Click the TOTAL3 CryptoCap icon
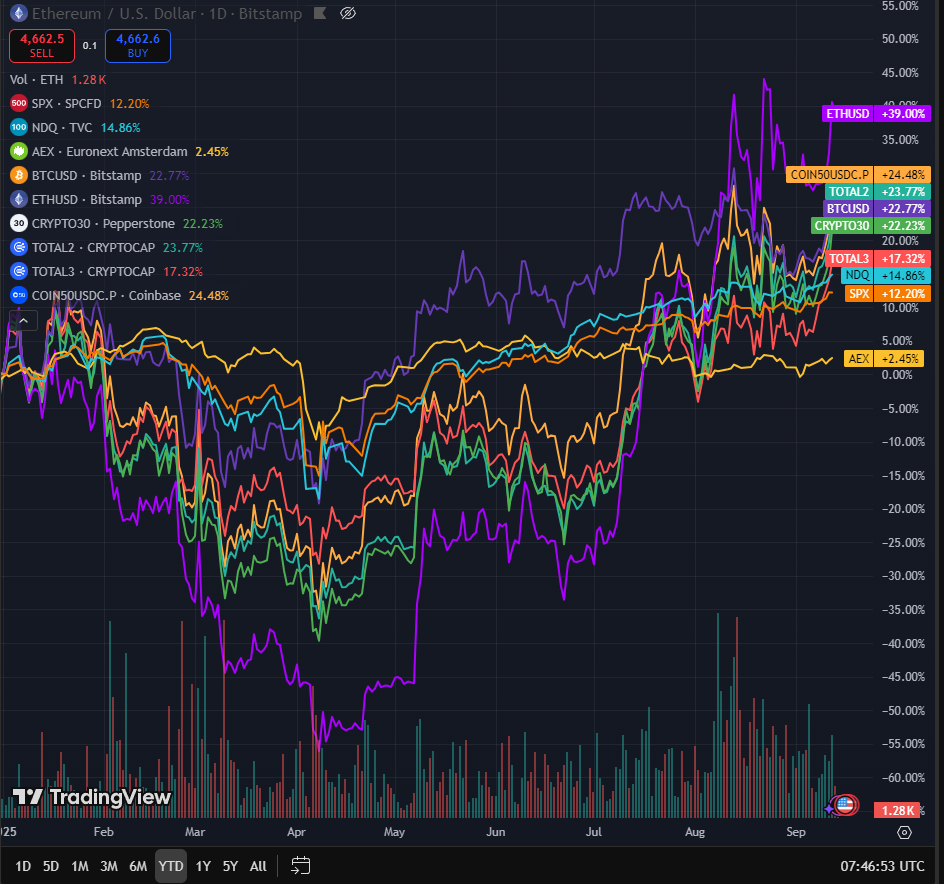 [19, 272]
